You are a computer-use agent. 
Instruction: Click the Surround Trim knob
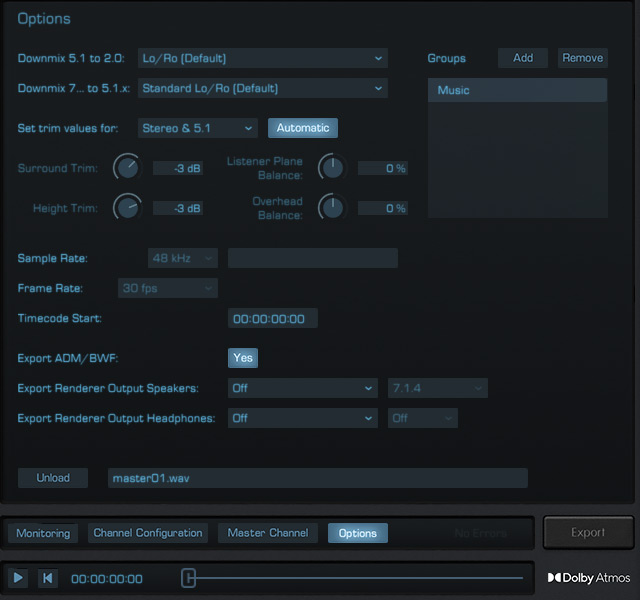pyautogui.click(x=127, y=168)
